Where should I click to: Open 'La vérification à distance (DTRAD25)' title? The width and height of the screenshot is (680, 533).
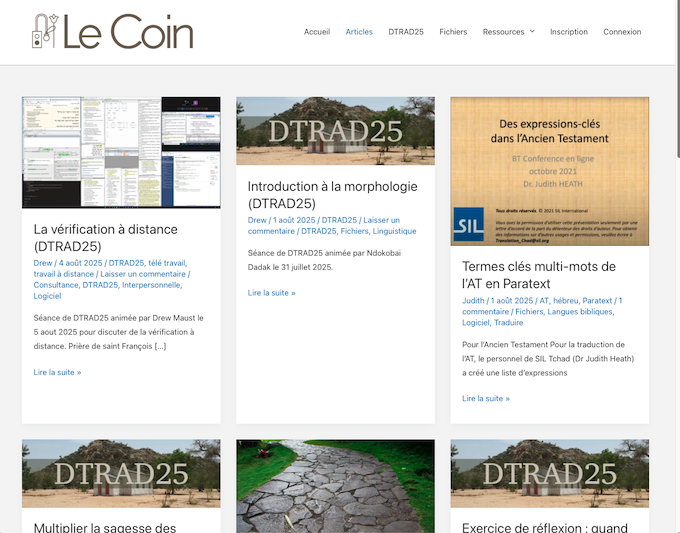105,238
